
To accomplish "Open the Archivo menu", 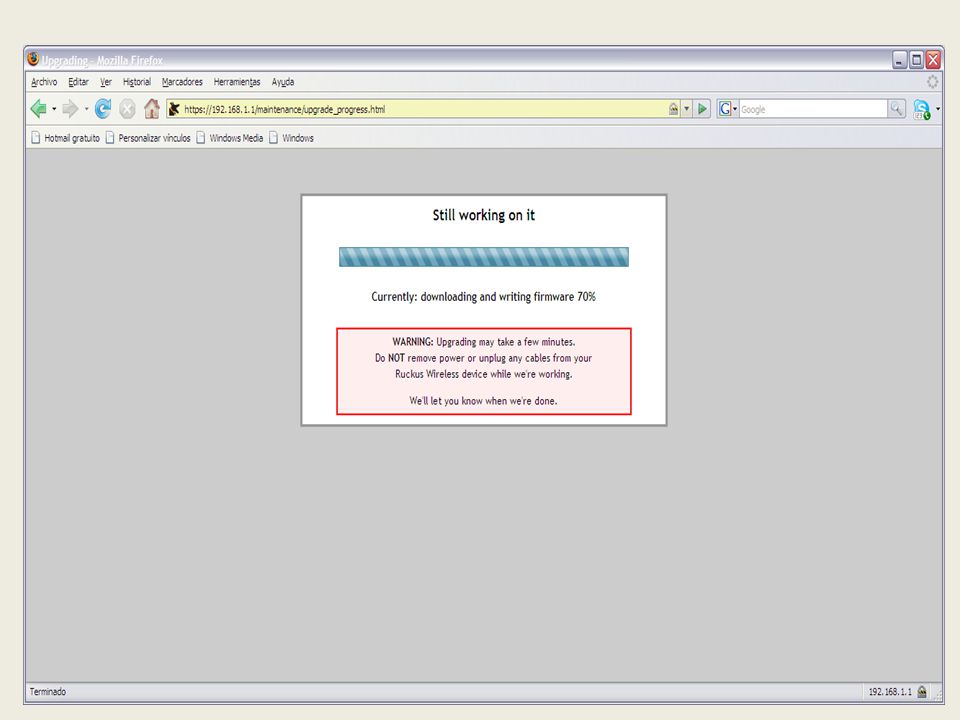I will [x=44, y=81].
